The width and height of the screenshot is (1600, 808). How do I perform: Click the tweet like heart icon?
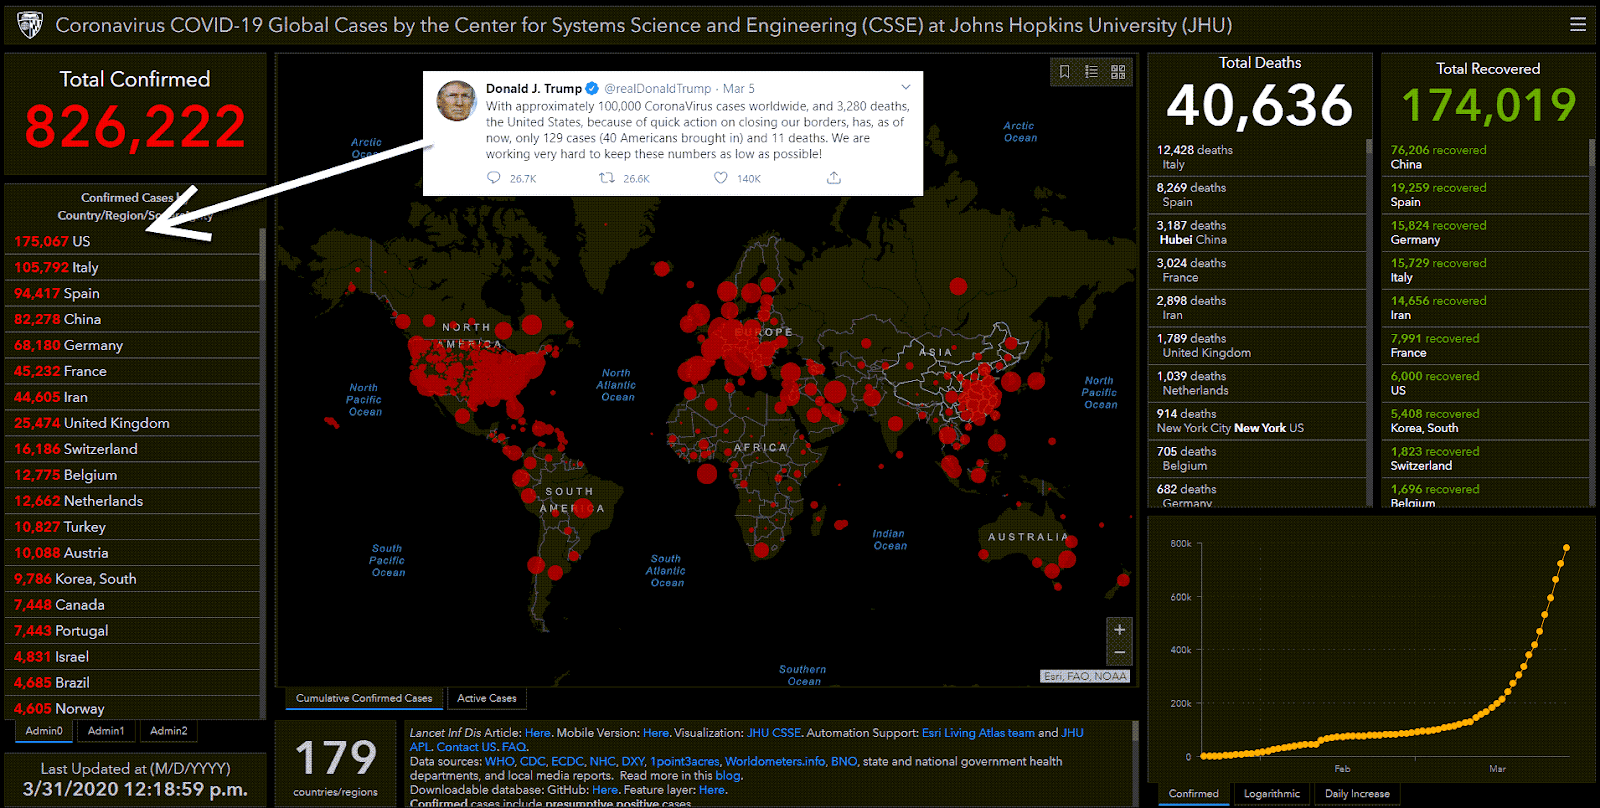point(720,178)
